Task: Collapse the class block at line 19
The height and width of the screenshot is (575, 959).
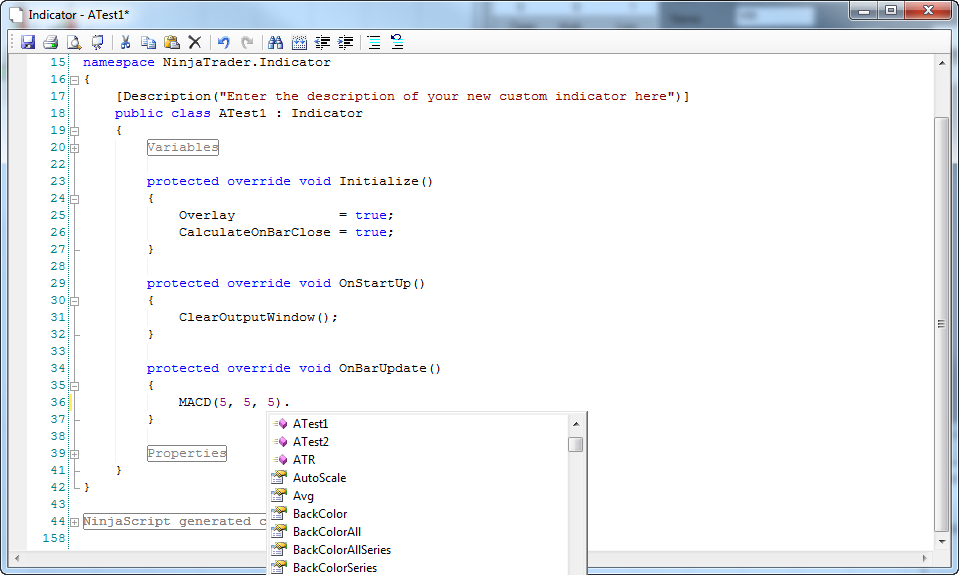Action: [x=75, y=131]
